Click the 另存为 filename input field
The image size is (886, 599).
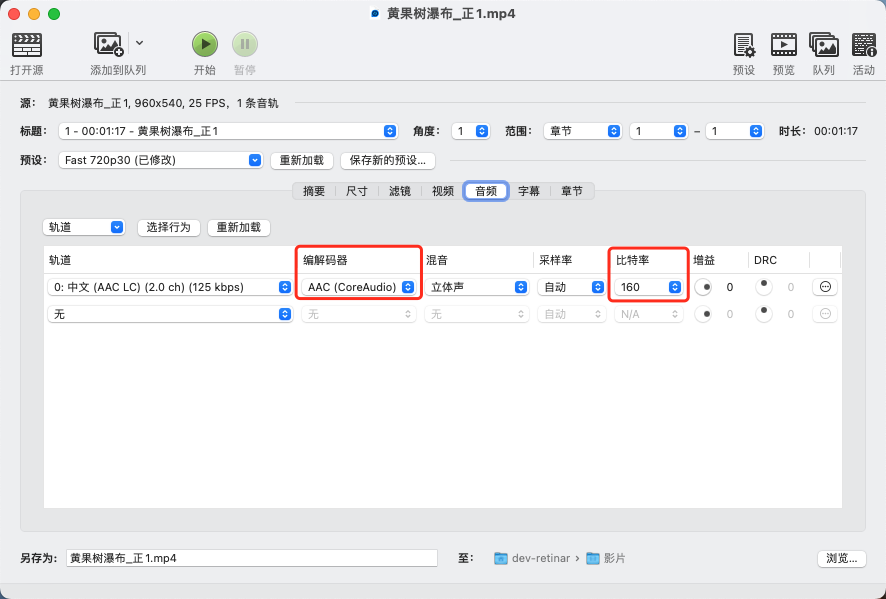pyautogui.click(x=250, y=558)
